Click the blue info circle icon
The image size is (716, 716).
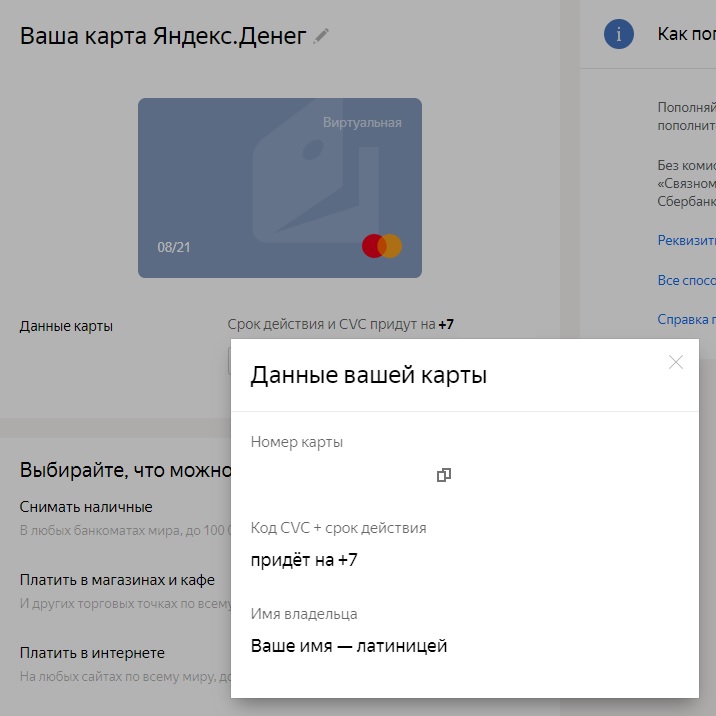pos(620,35)
